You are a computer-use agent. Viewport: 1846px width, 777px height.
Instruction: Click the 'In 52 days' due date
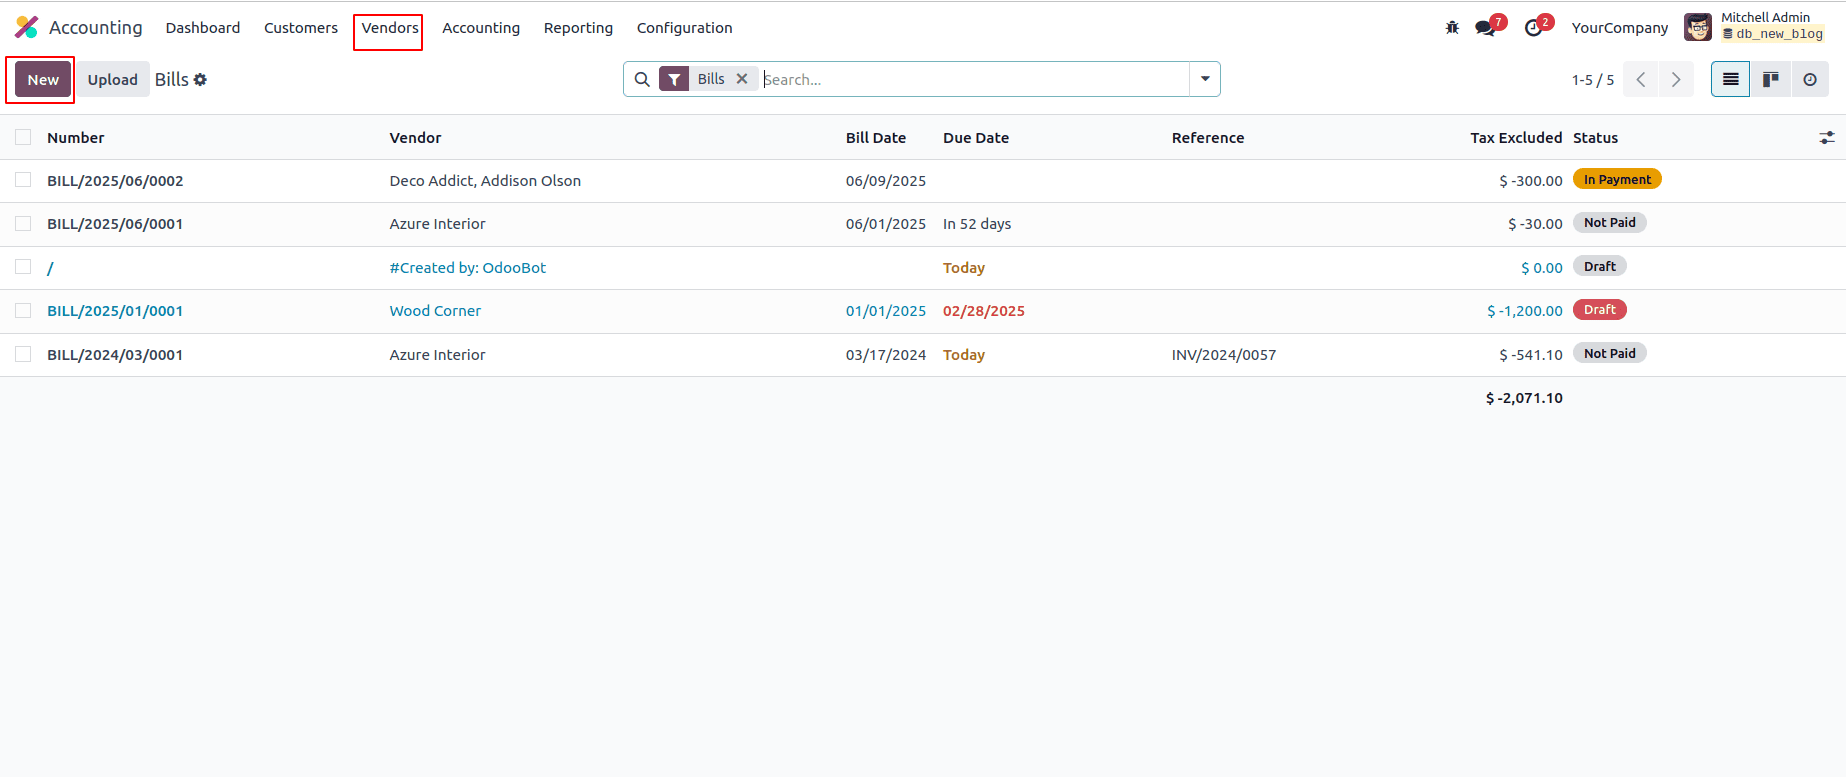point(977,224)
